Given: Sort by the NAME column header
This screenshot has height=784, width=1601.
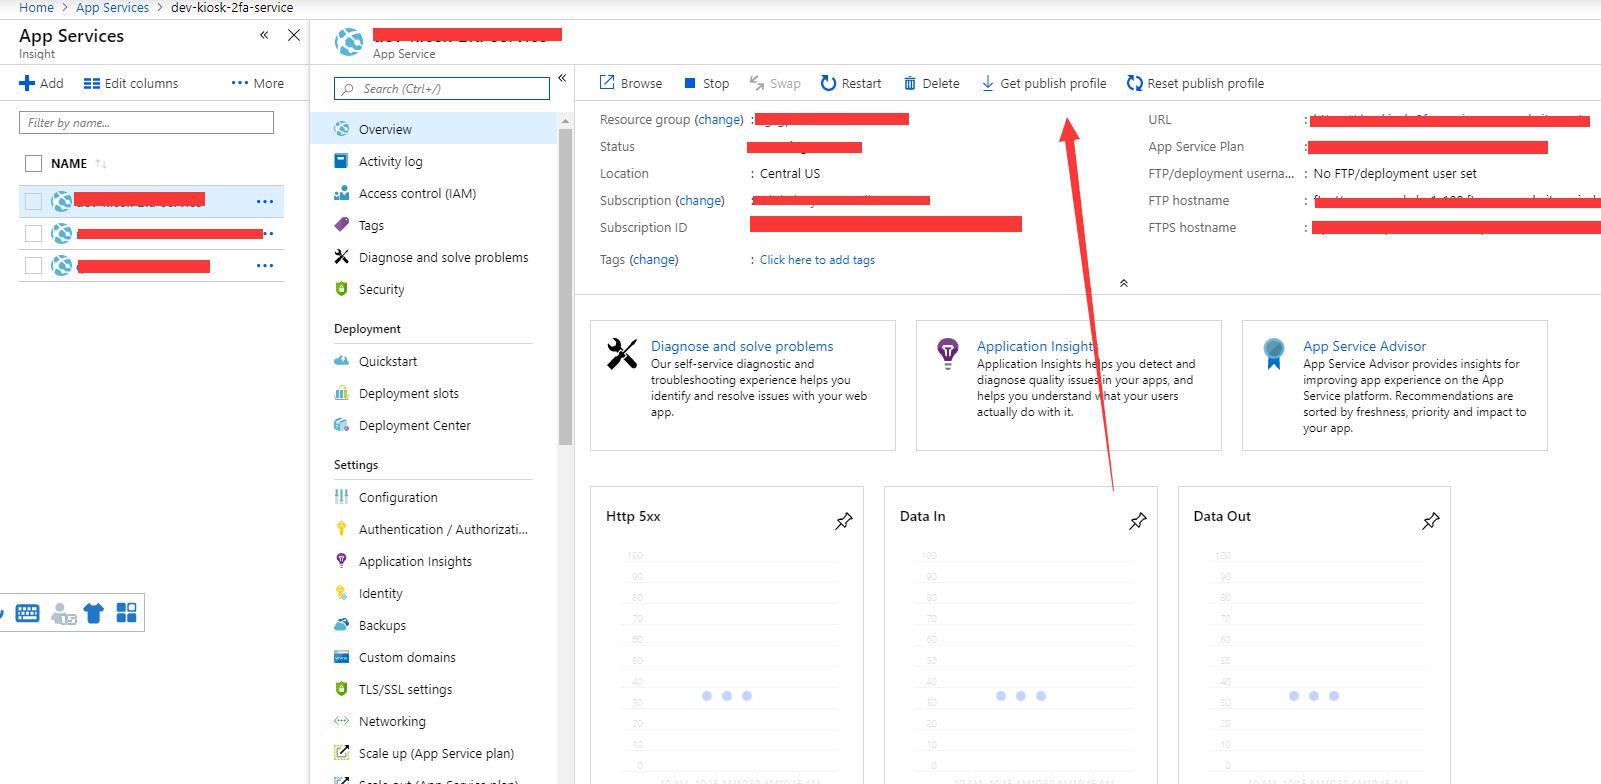Looking at the screenshot, I should click(x=69, y=163).
